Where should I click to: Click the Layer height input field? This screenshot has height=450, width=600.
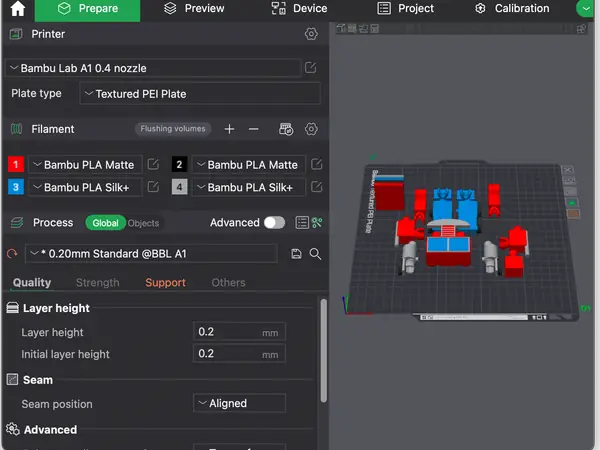pos(239,332)
